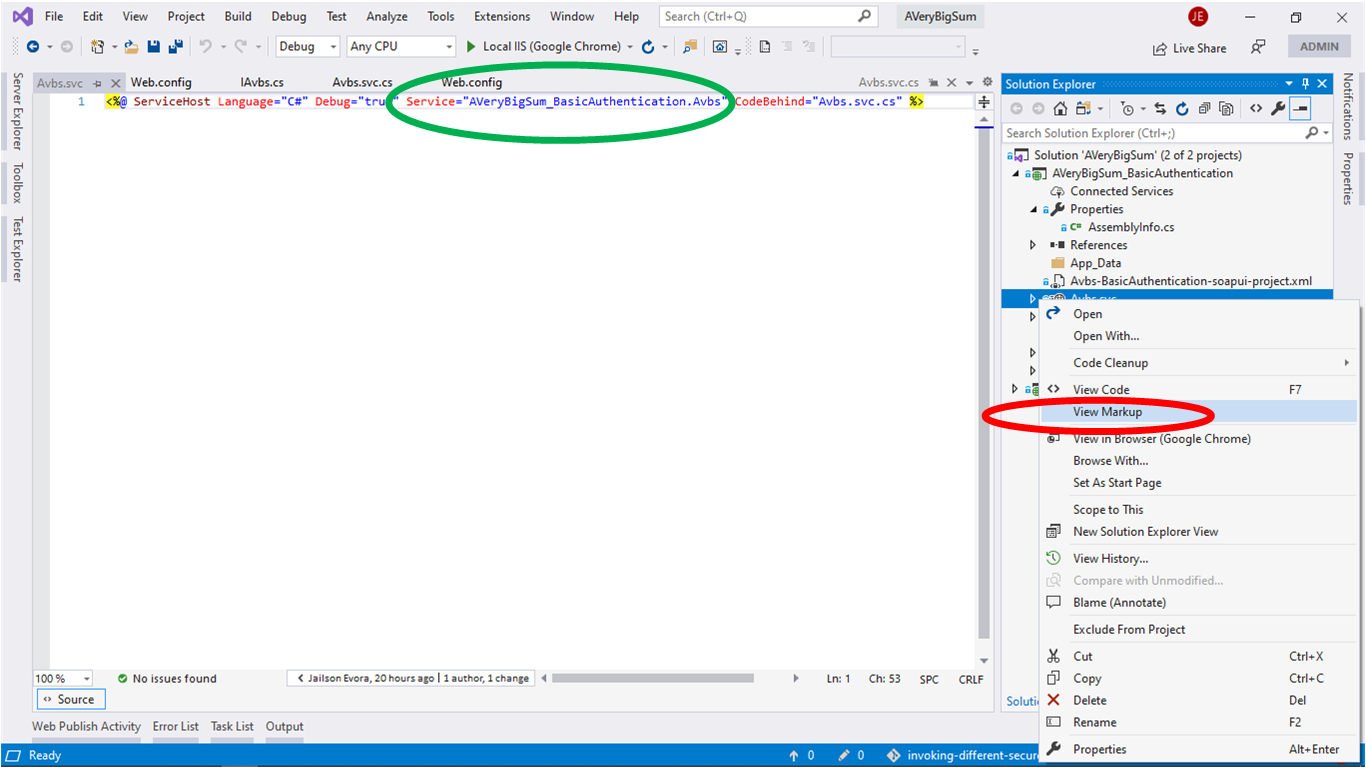
Task: Toggle the Source view button
Action: [70, 699]
